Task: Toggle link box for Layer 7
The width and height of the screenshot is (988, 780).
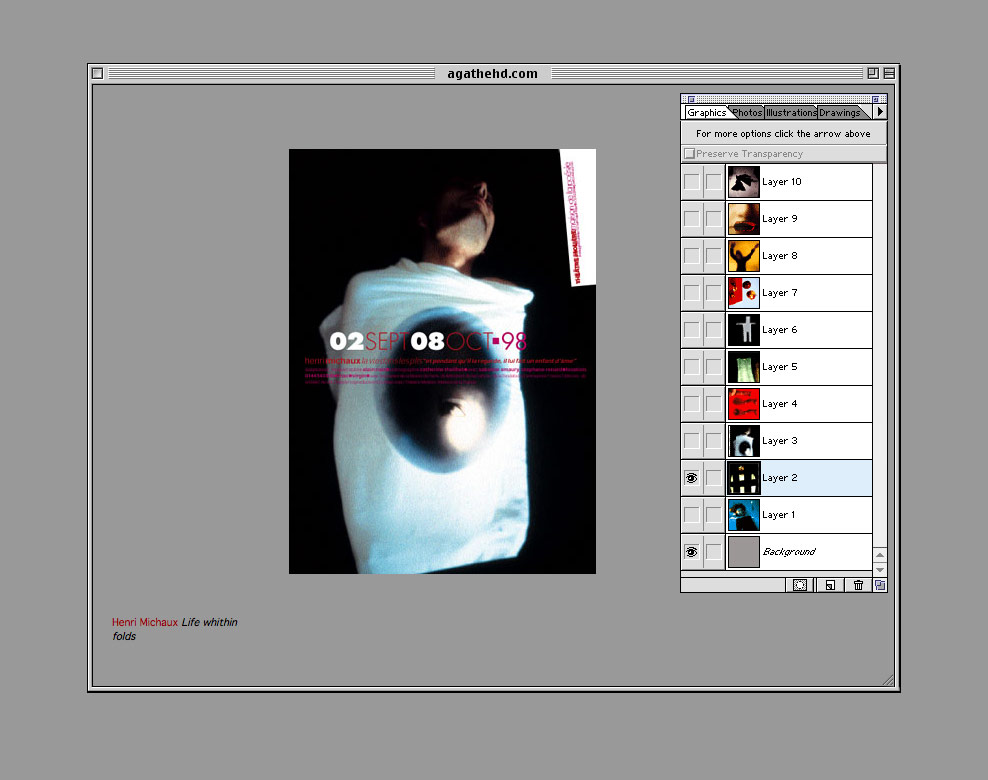Action: pyautogui.click(x=713, y=293)
